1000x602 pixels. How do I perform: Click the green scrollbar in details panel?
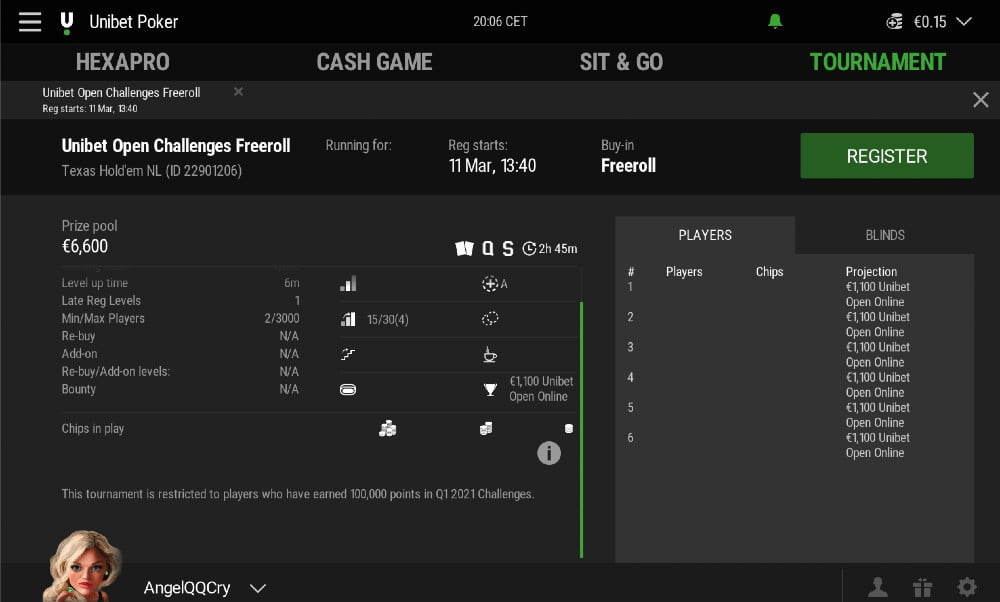[x=582, y=430]
